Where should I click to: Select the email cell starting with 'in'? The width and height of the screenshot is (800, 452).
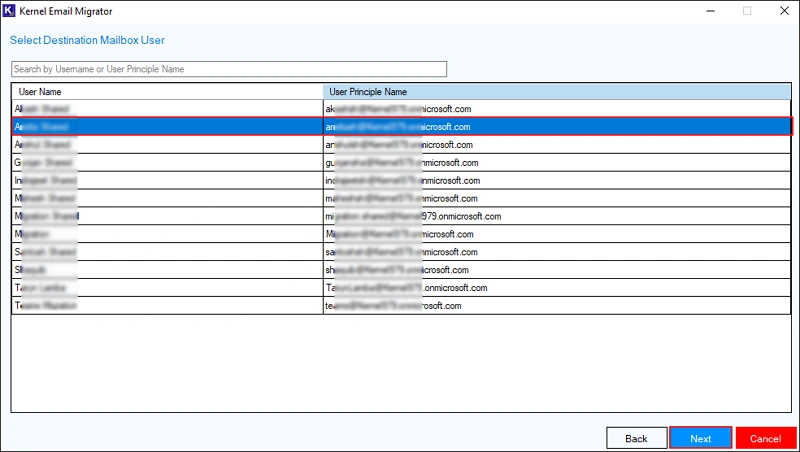[x=557, y=181]
